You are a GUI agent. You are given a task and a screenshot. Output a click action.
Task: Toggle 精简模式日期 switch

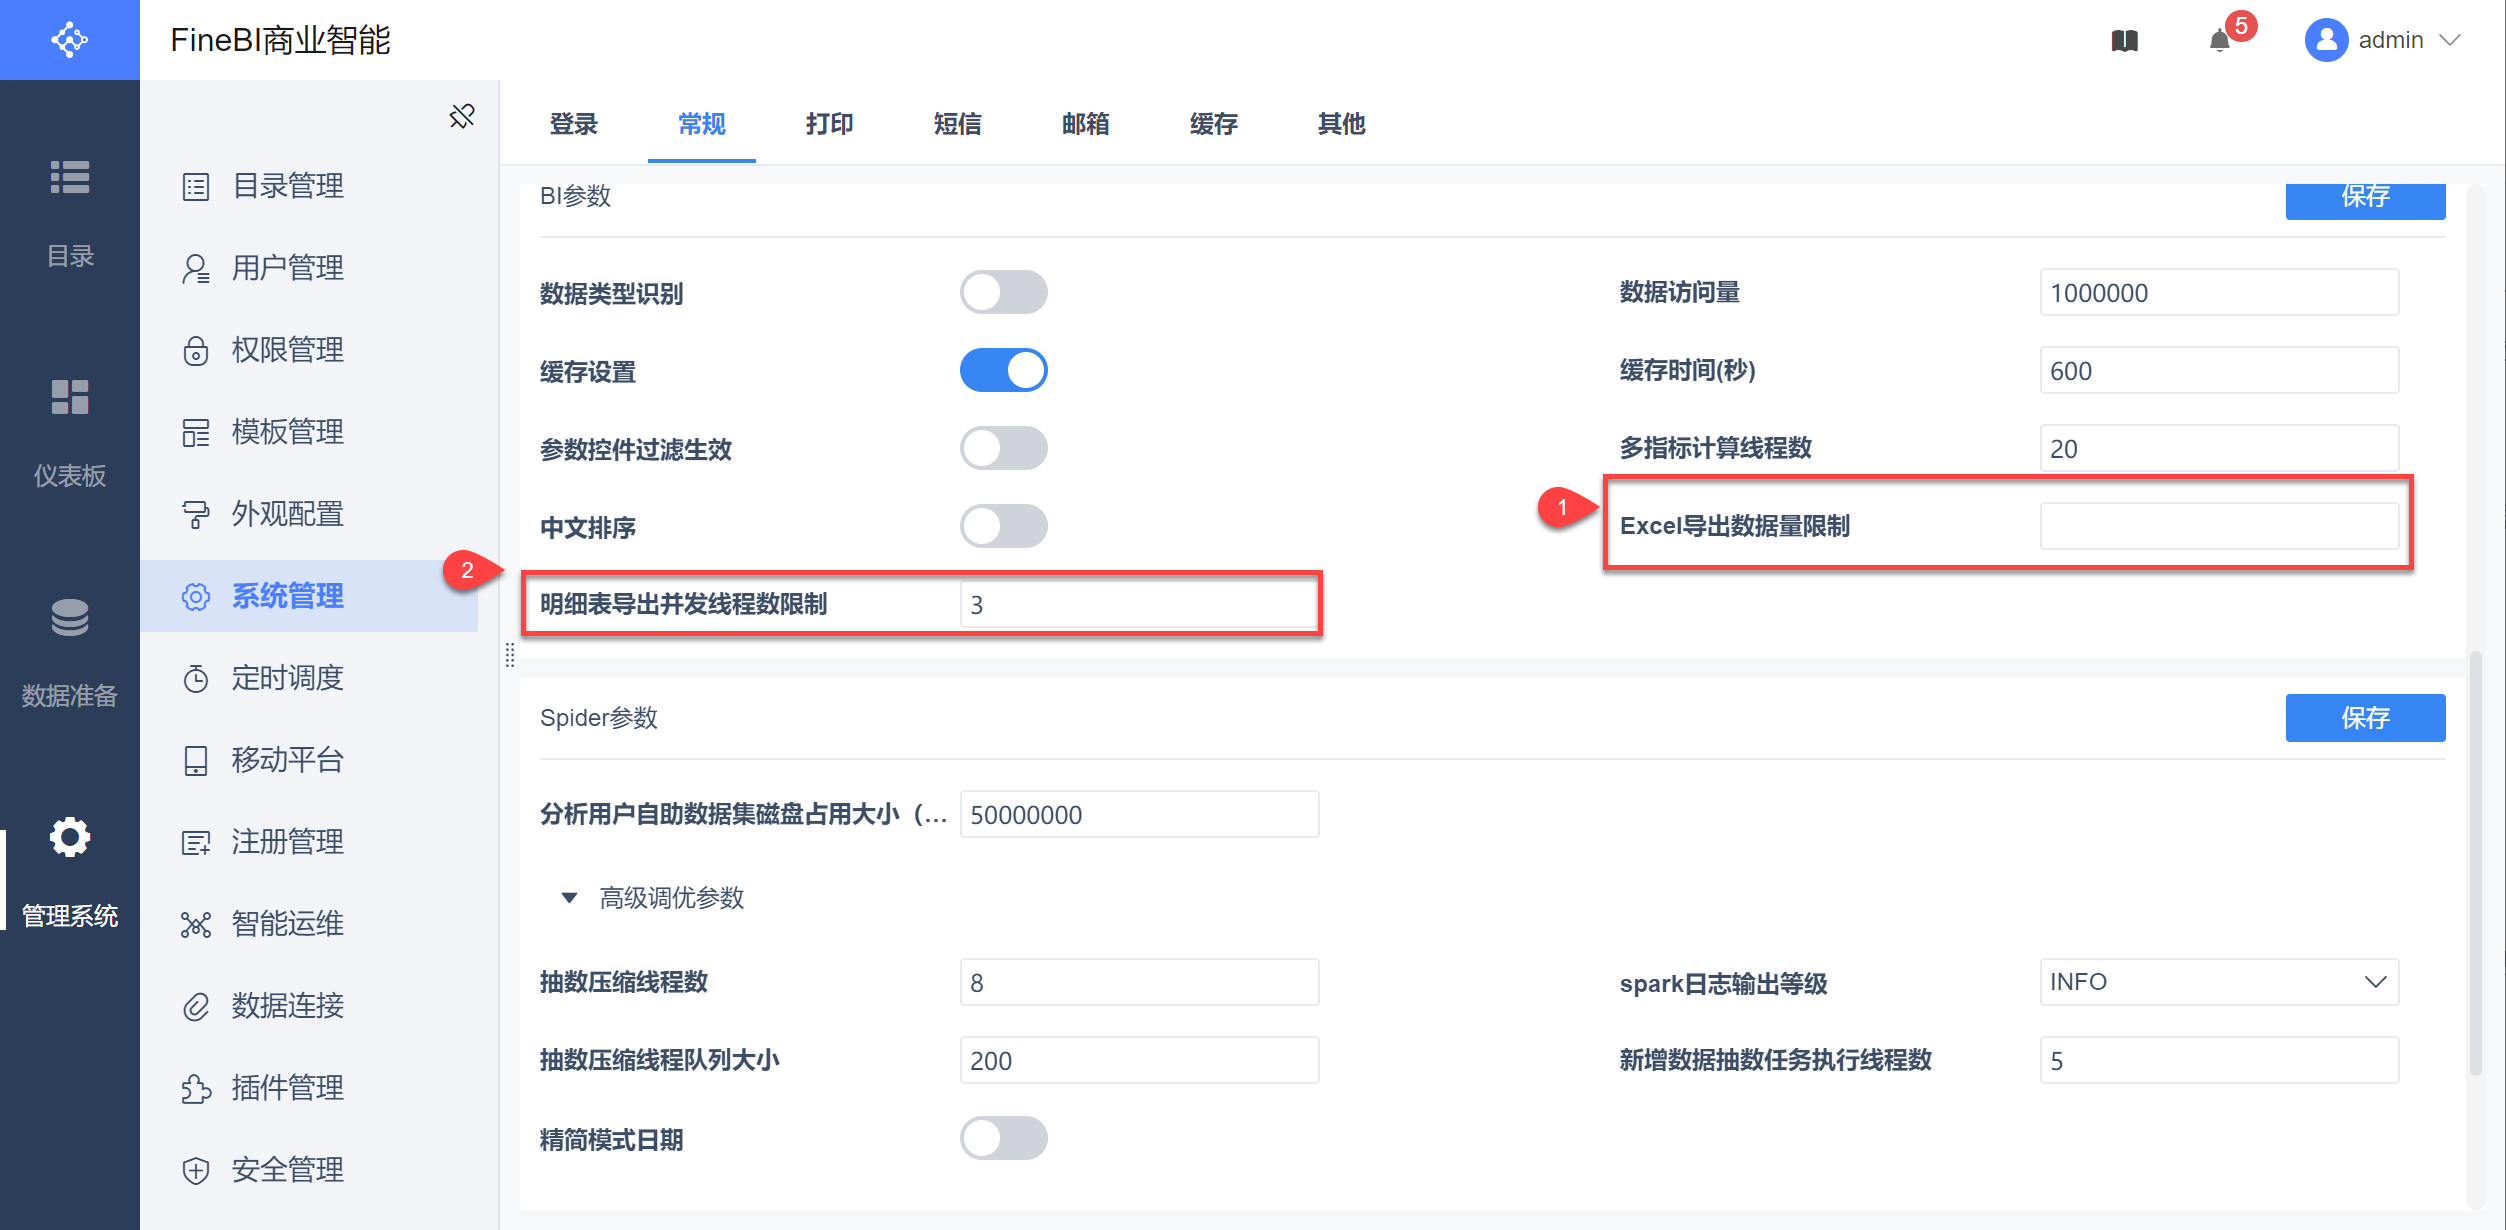(1003, 1139)
